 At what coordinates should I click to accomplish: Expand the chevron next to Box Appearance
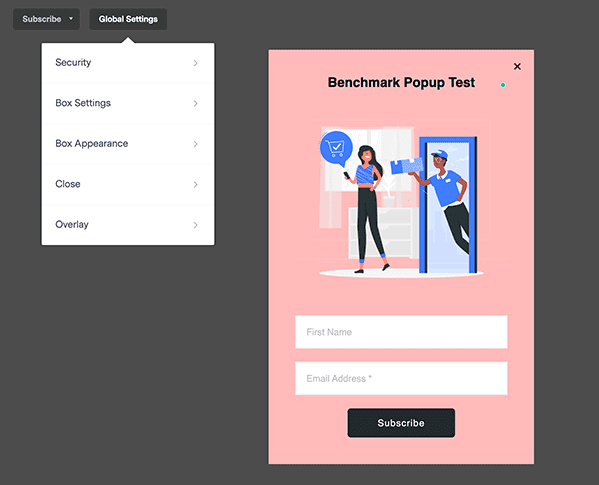coord(196,144)
